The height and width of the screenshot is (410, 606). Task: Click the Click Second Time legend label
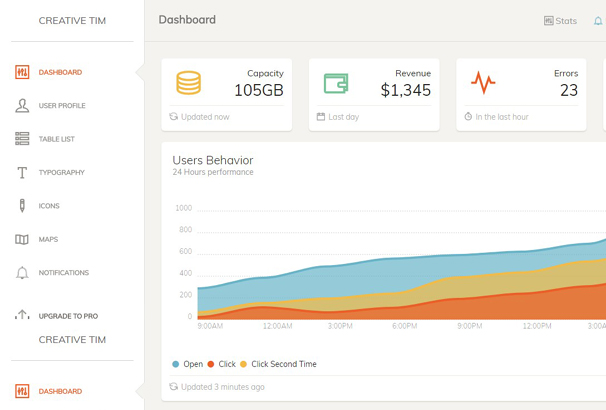pos(284,364)
